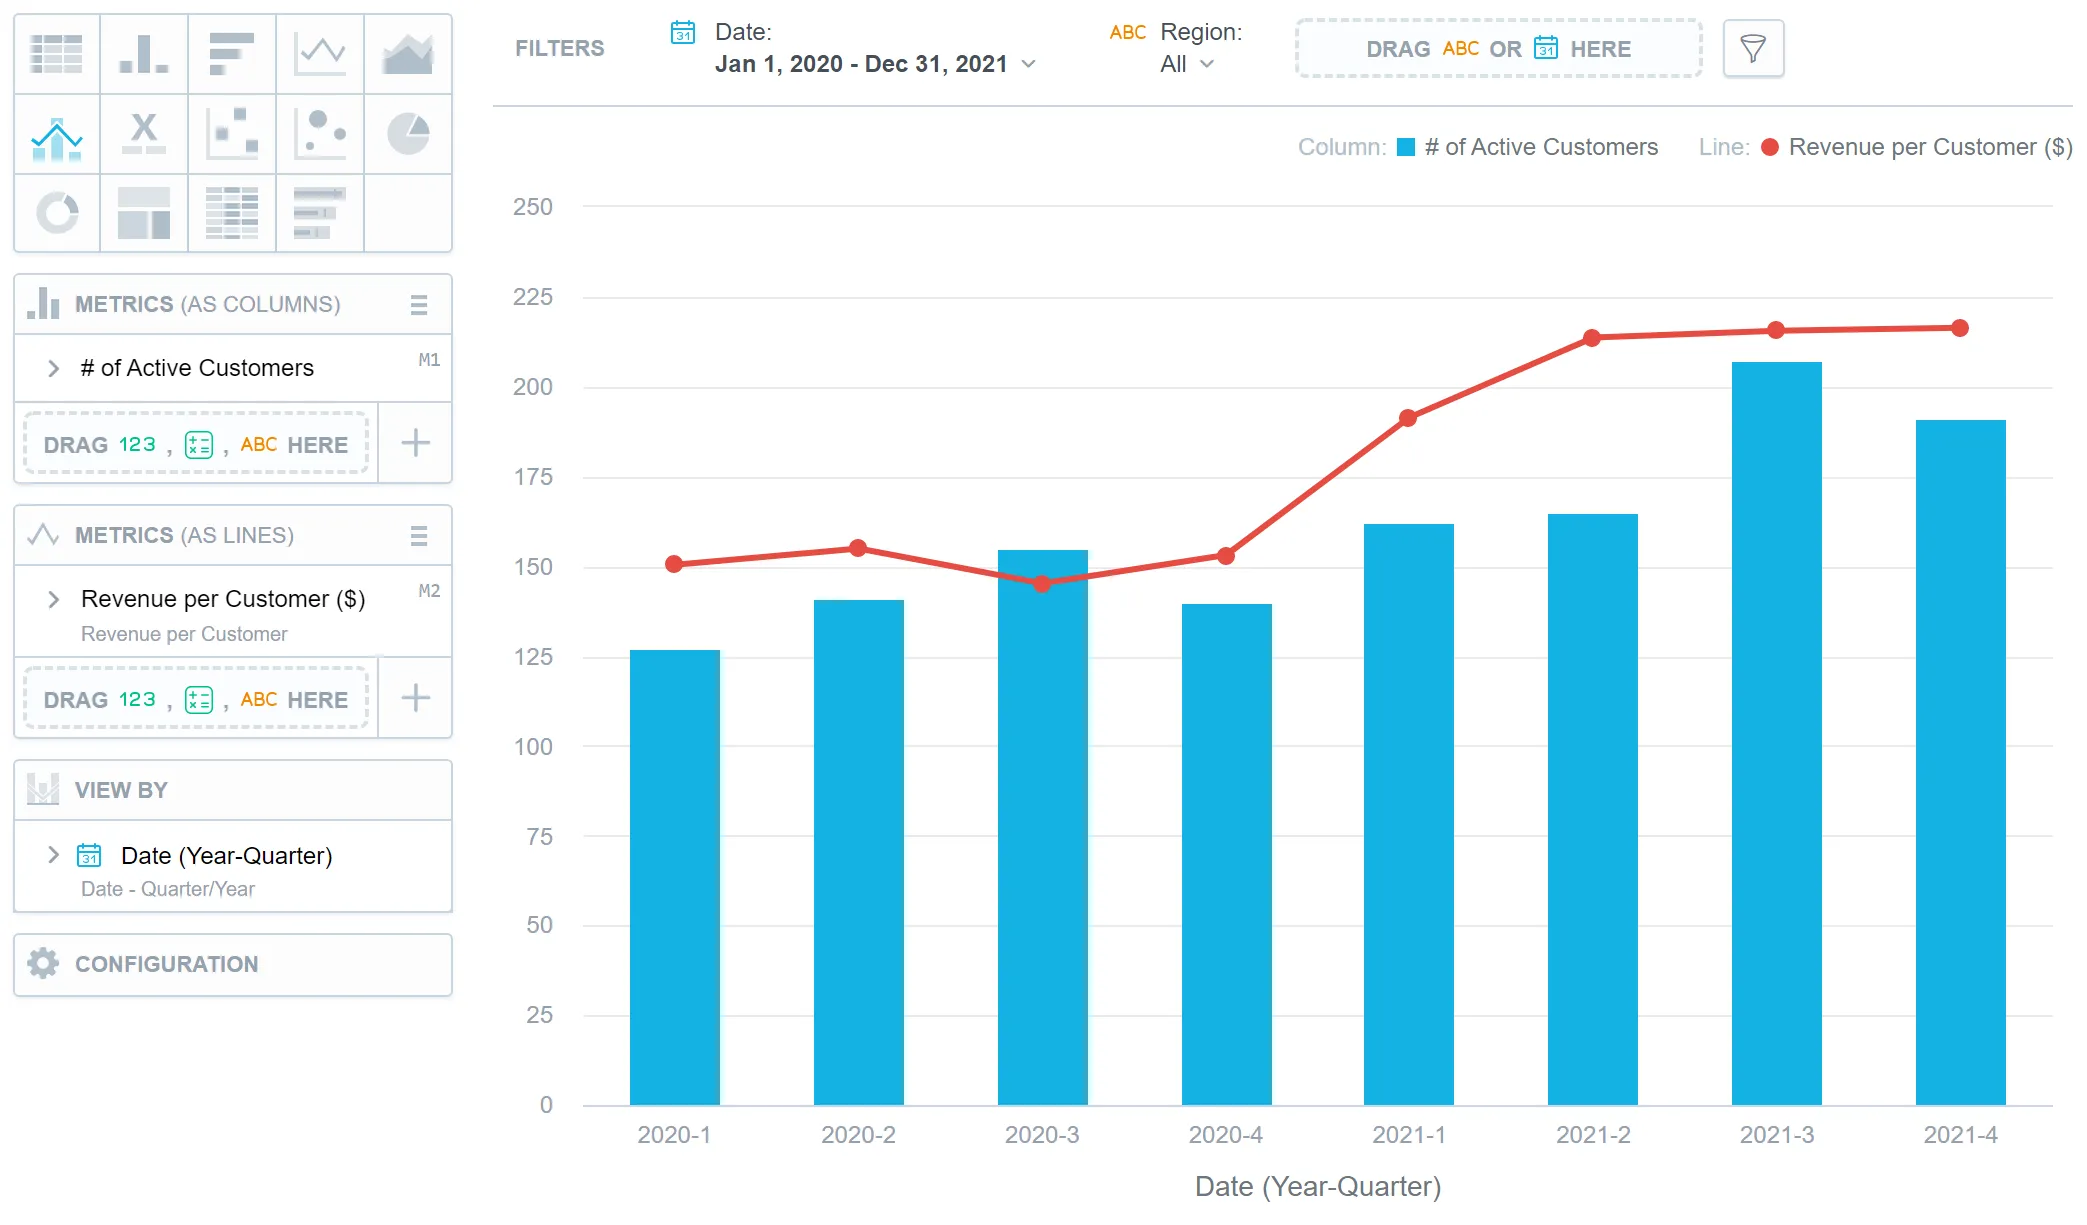The height and width of the screenshot is (1225, 2087).
Task: Switch to the Column chart visualization
Action: (144, 53)
